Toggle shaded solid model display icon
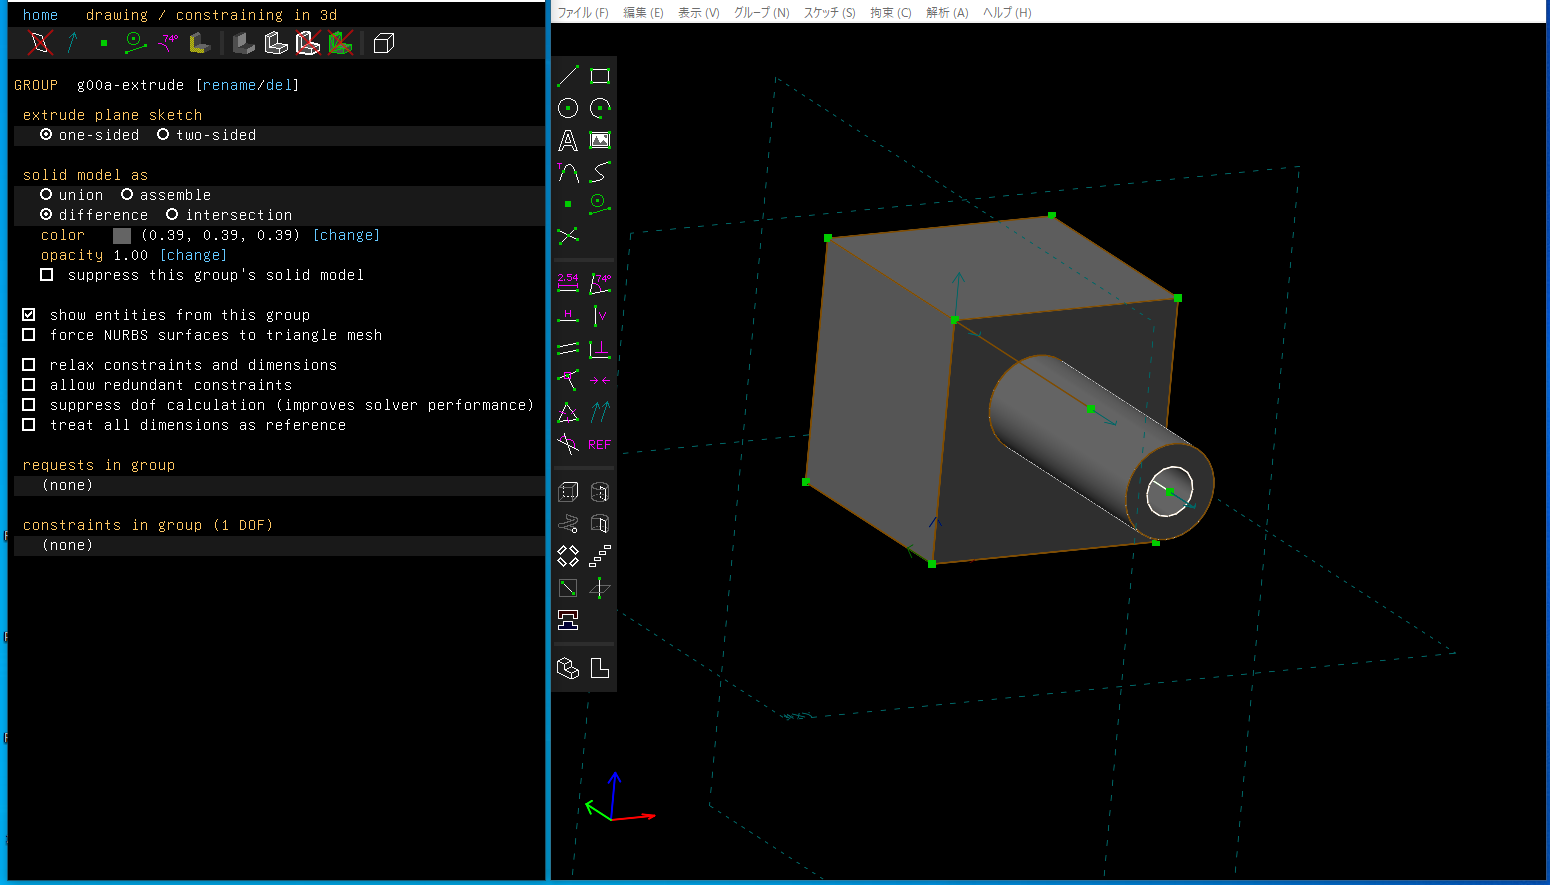Screen dimensions: 1550x885 (x=243, y=43)
